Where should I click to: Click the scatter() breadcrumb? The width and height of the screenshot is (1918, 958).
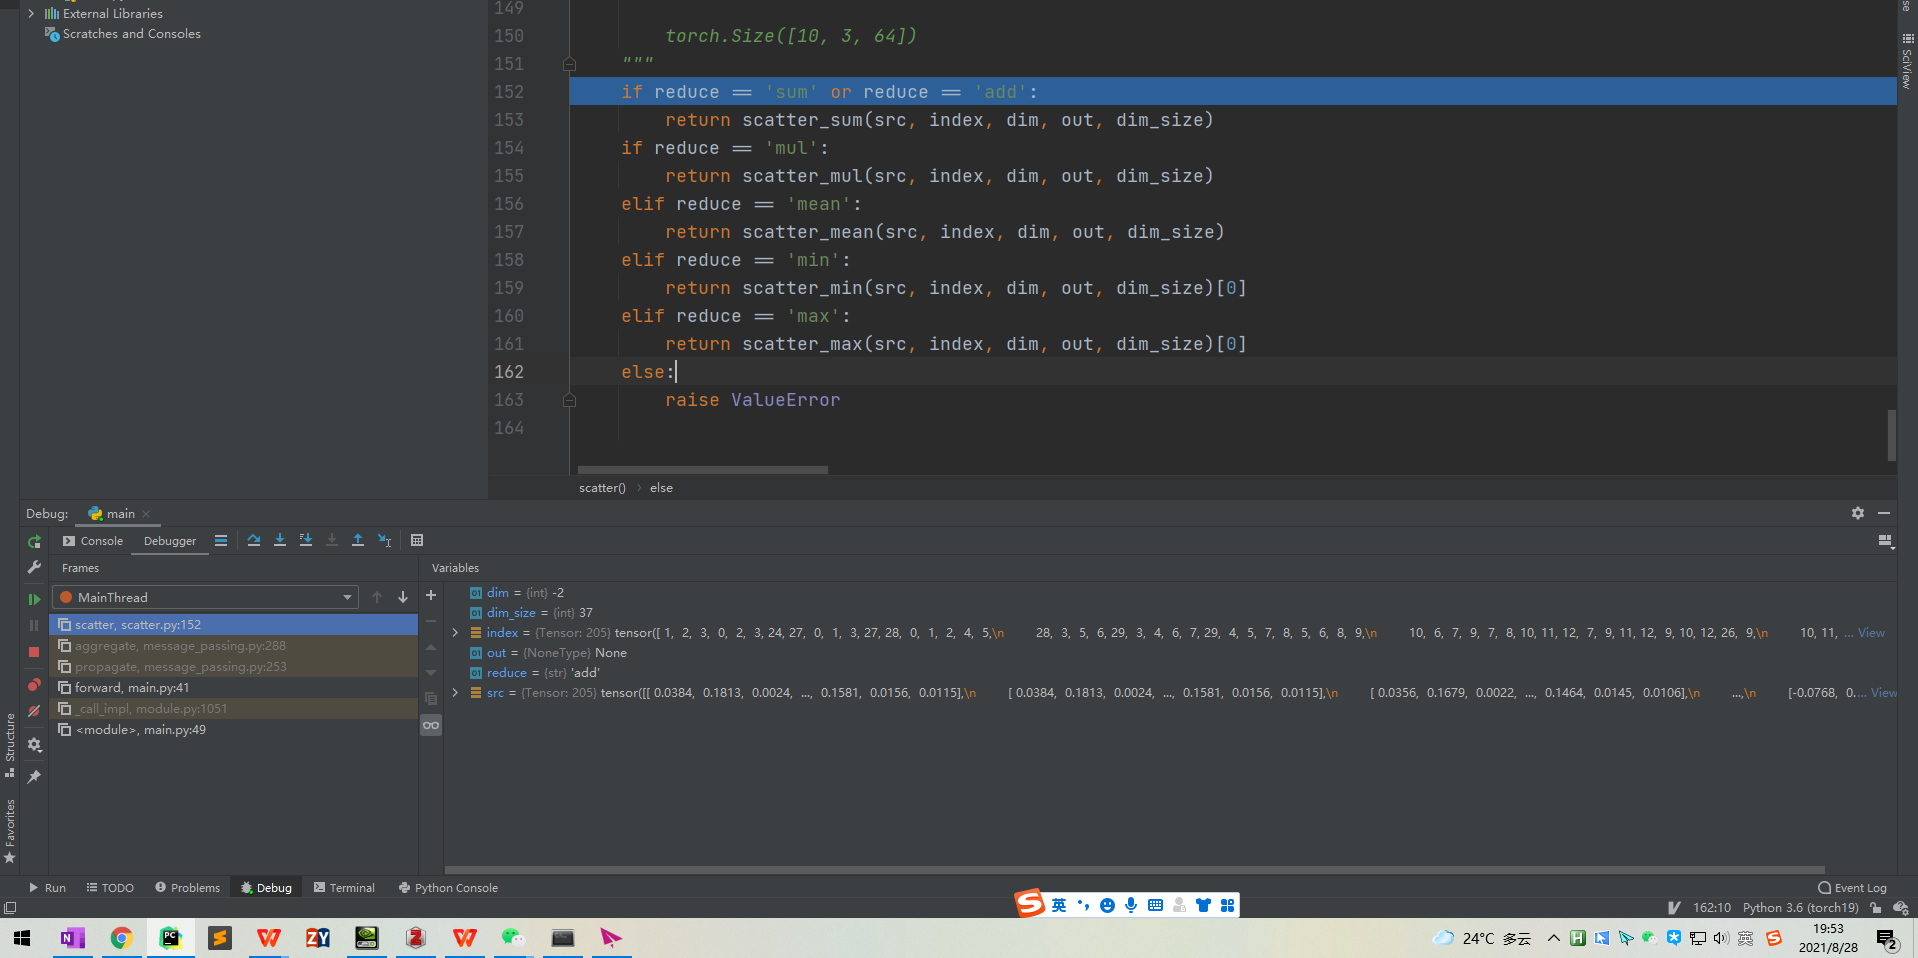602,488
